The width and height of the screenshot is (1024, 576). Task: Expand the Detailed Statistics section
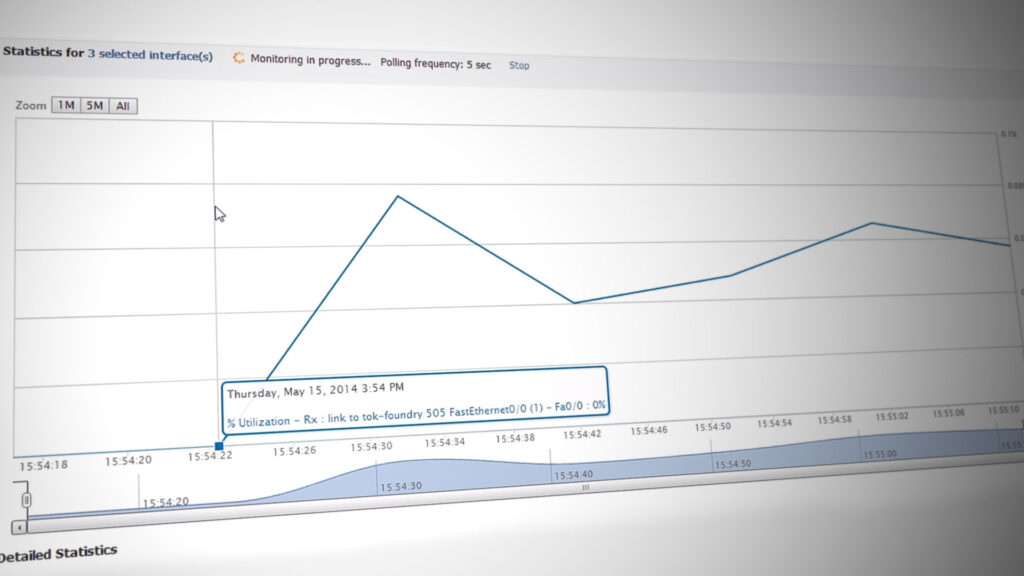(x=58, y=551)
